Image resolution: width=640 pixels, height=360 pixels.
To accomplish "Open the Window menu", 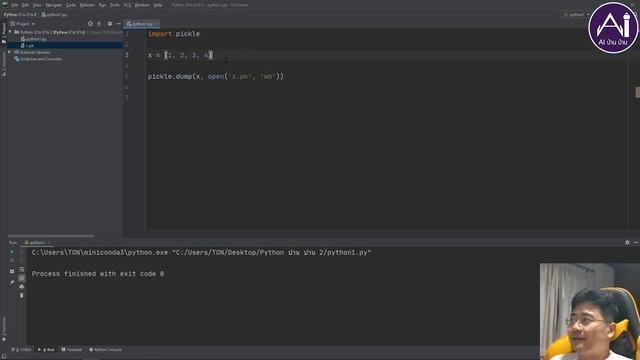I will 142,5.
